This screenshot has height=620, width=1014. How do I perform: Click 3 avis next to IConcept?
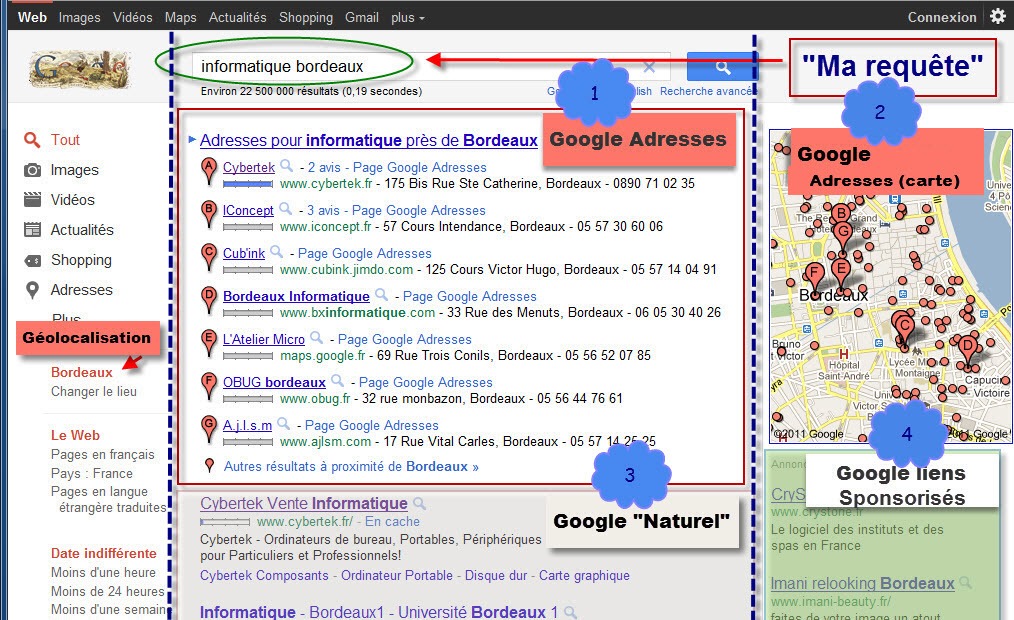323,211
